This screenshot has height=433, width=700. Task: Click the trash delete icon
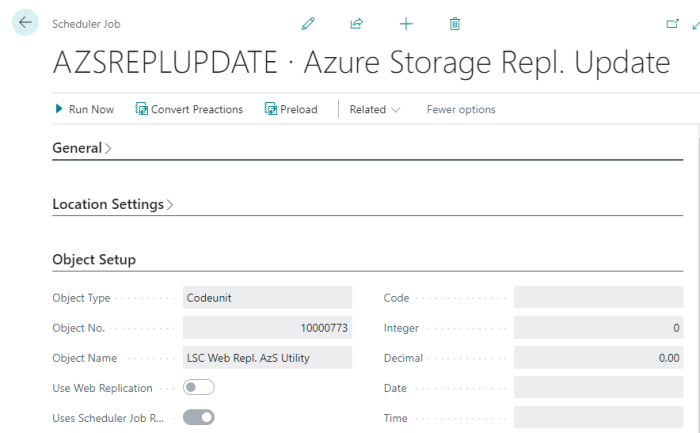point(455,23)
